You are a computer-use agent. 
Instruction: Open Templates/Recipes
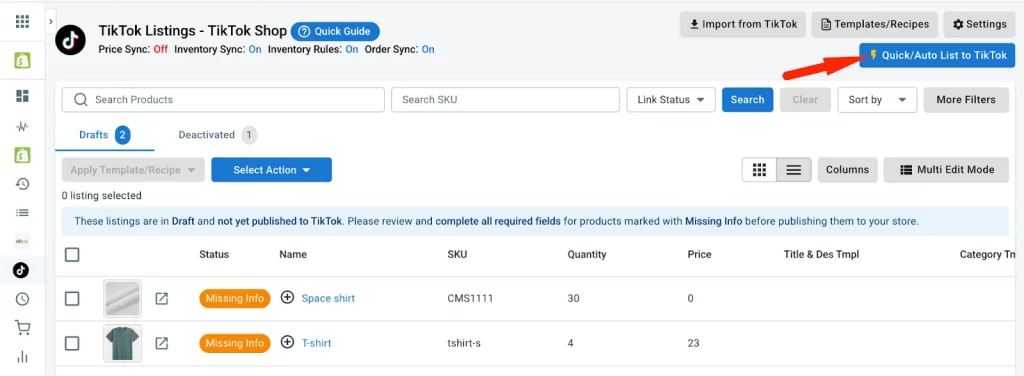click(x=875, y=24)
